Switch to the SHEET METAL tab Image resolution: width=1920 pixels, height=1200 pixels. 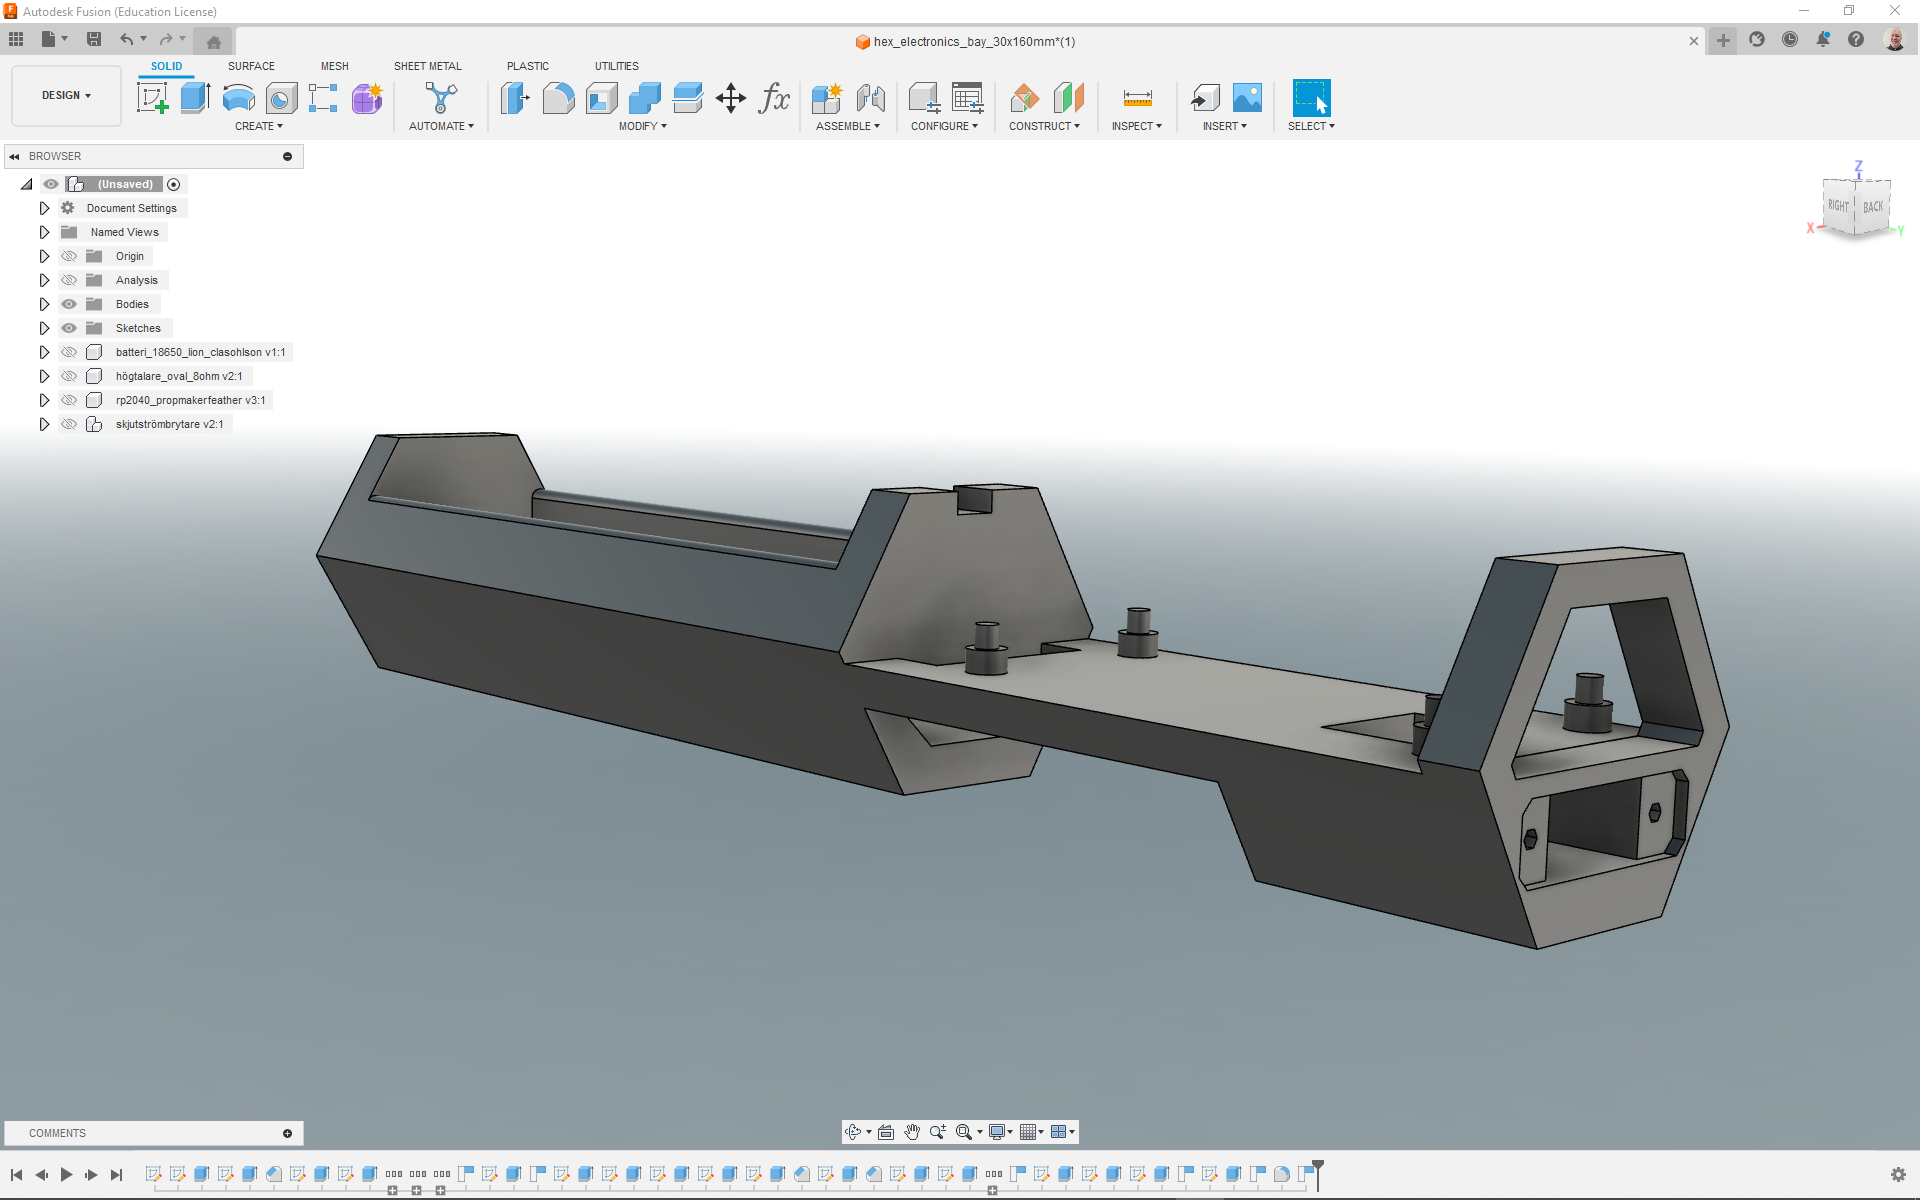coord(428,66)
